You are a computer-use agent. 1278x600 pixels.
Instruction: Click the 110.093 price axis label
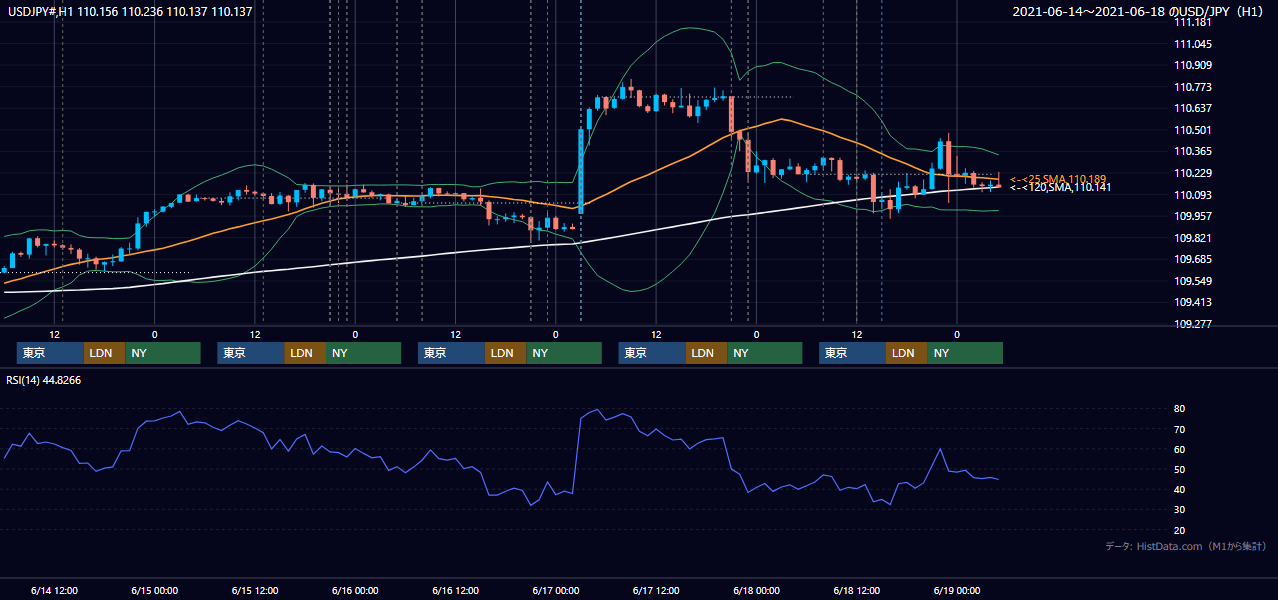(1194, 195)
